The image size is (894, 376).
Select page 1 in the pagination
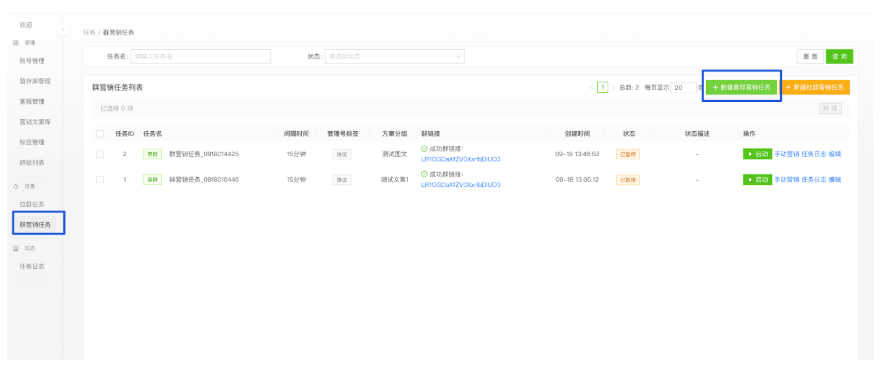click(603, 88)
